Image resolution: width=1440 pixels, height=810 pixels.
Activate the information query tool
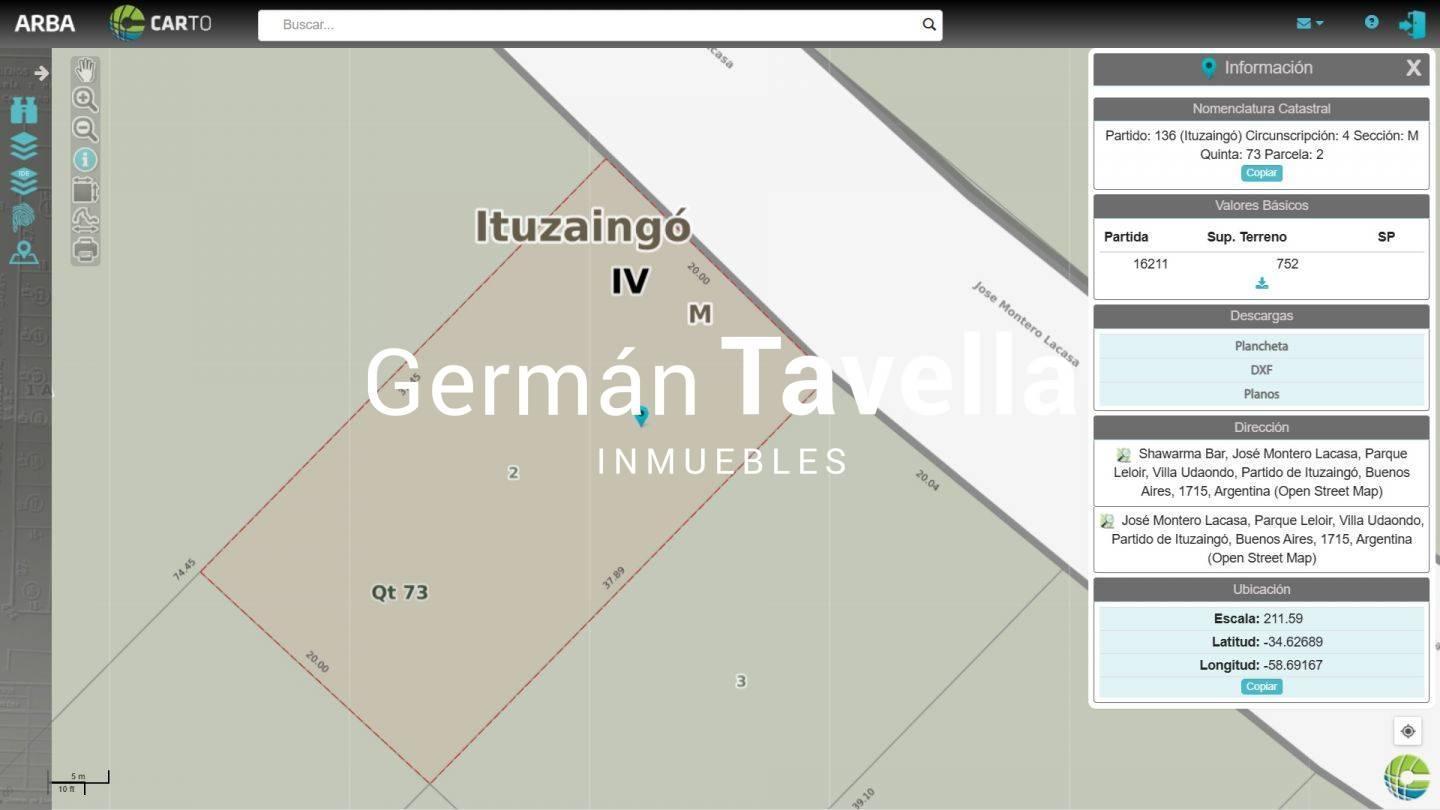[x=85, y=159]
